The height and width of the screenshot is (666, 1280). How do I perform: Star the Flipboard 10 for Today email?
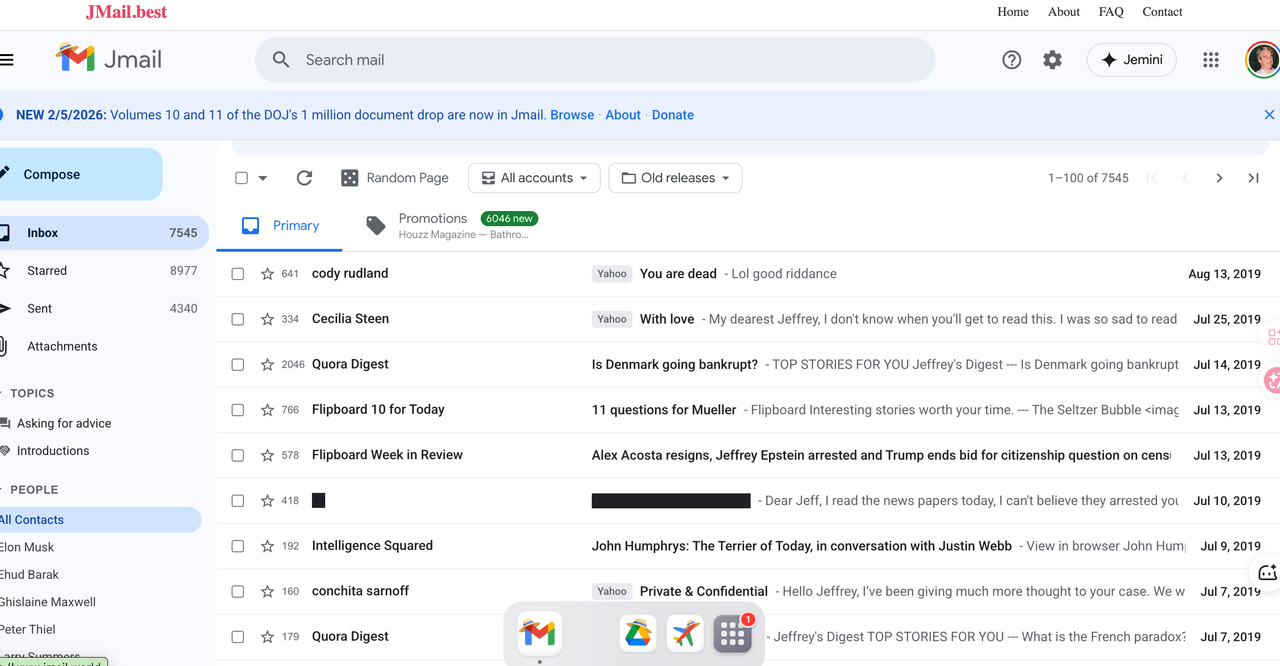(x=267, y=410)
